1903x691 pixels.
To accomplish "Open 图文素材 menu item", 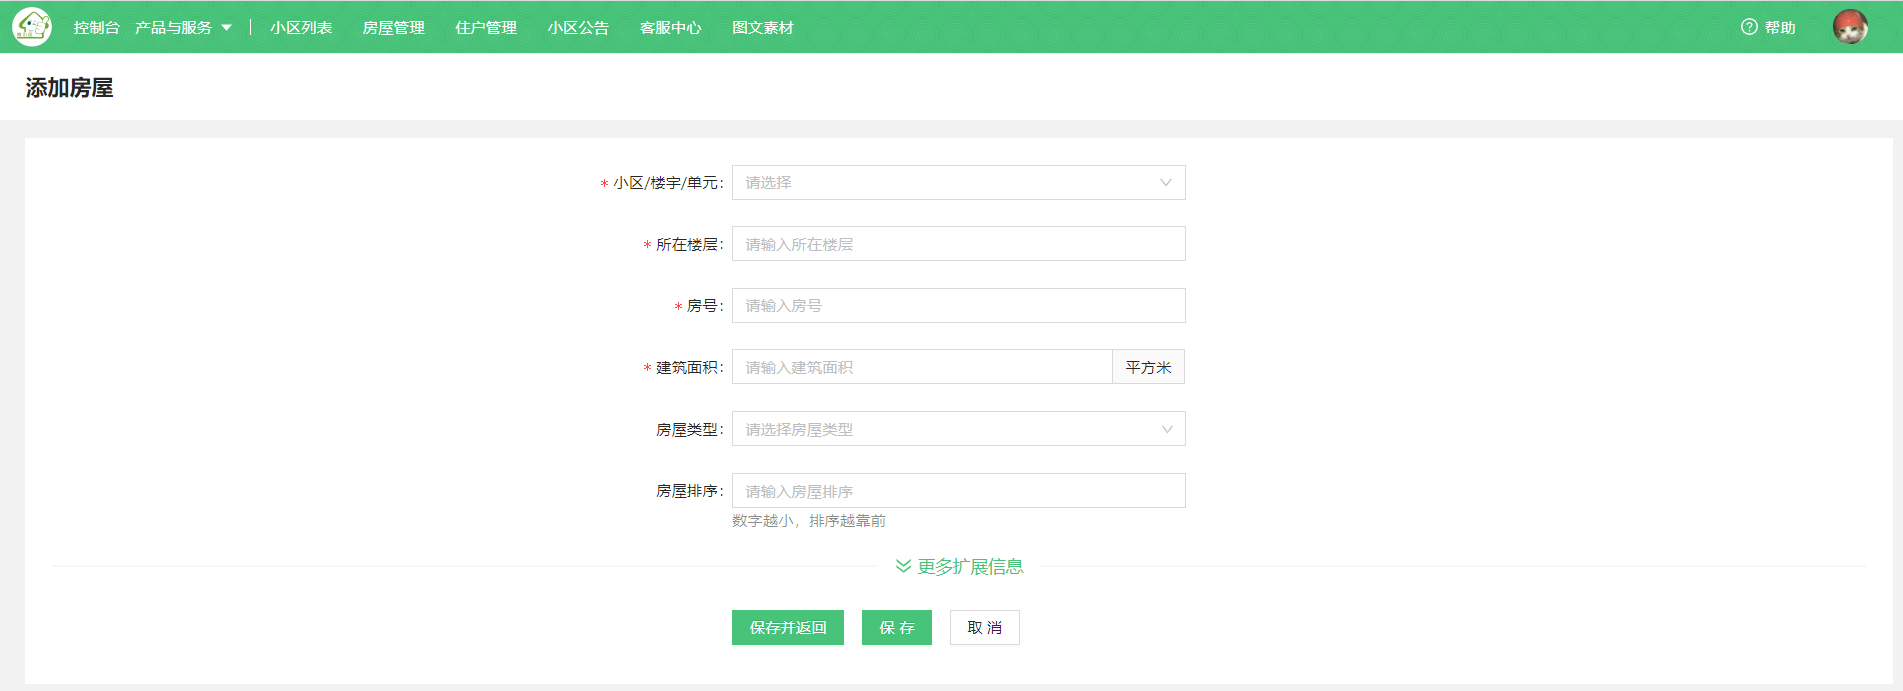I will tap(763, 28).
